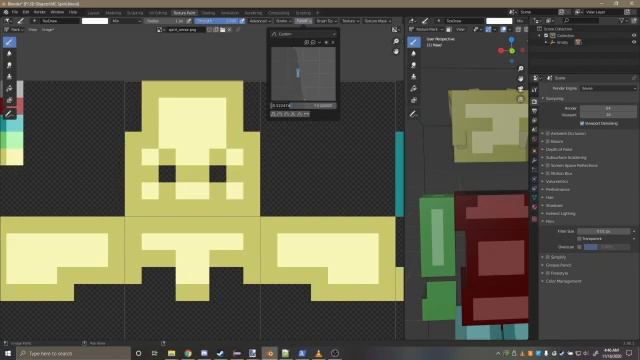
Task: Expand the Color Management panel
Action: click(563, 281)
